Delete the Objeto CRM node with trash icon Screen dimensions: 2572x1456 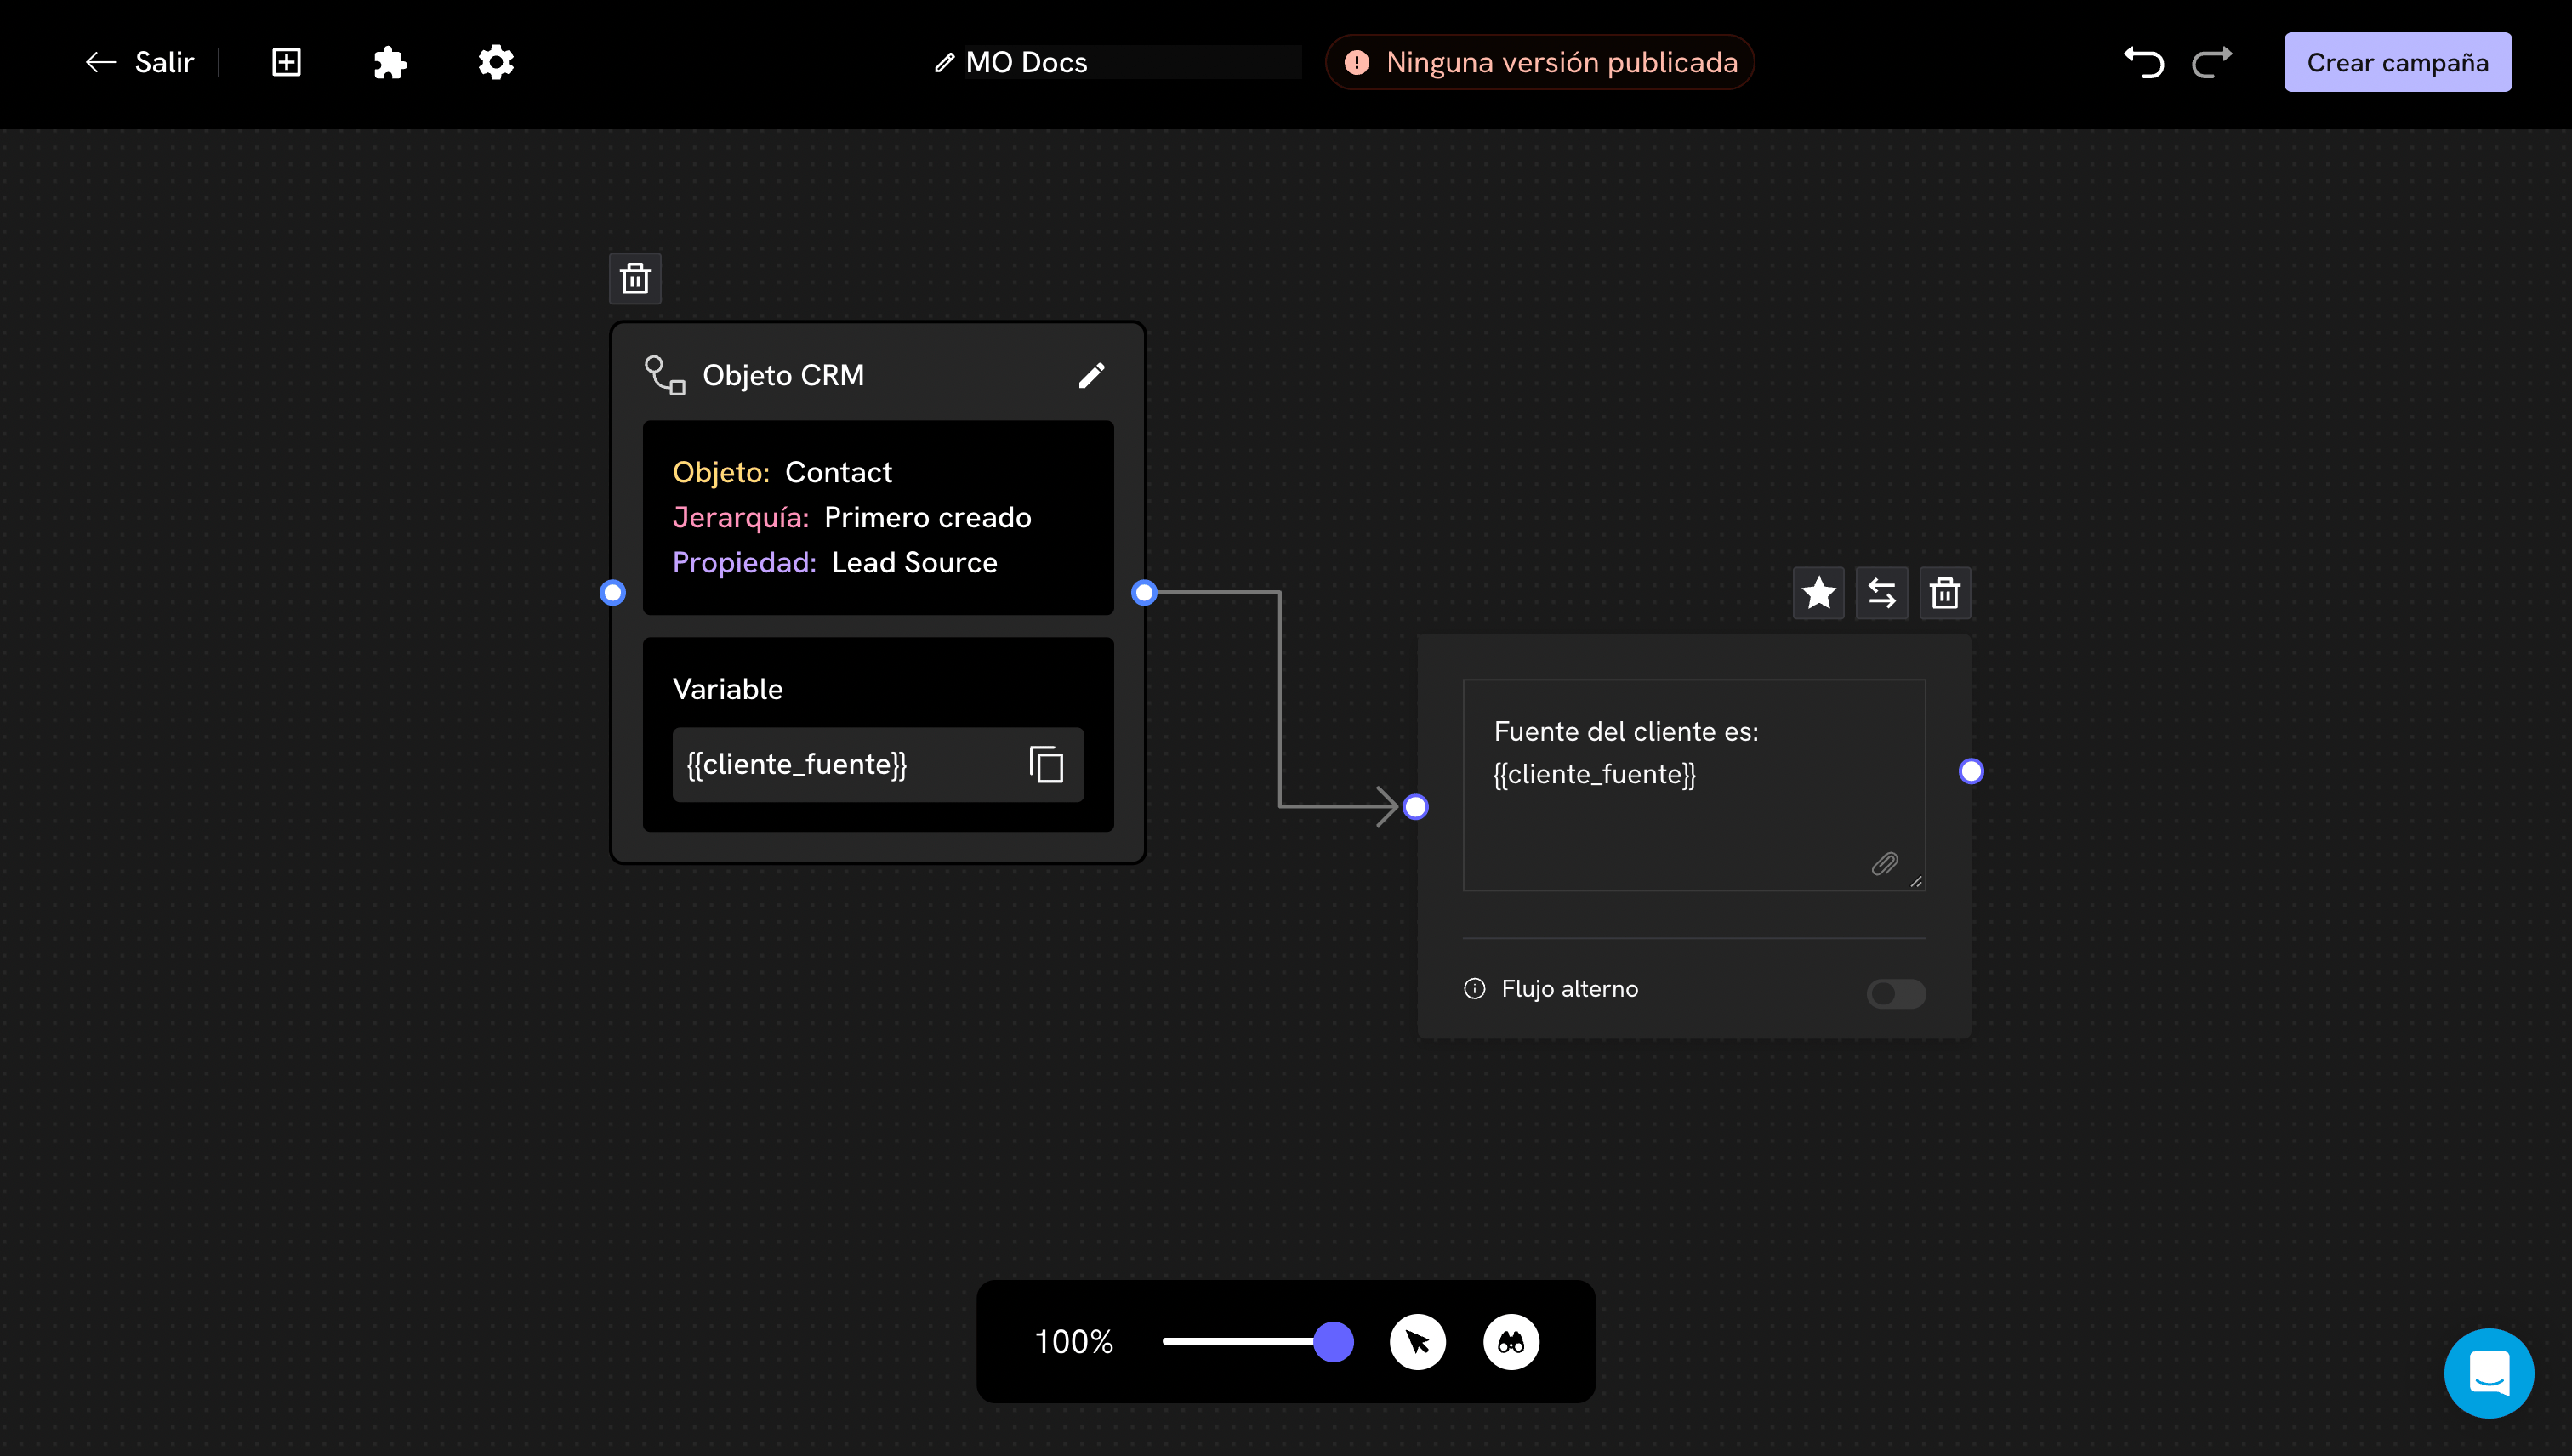point(635,278)
